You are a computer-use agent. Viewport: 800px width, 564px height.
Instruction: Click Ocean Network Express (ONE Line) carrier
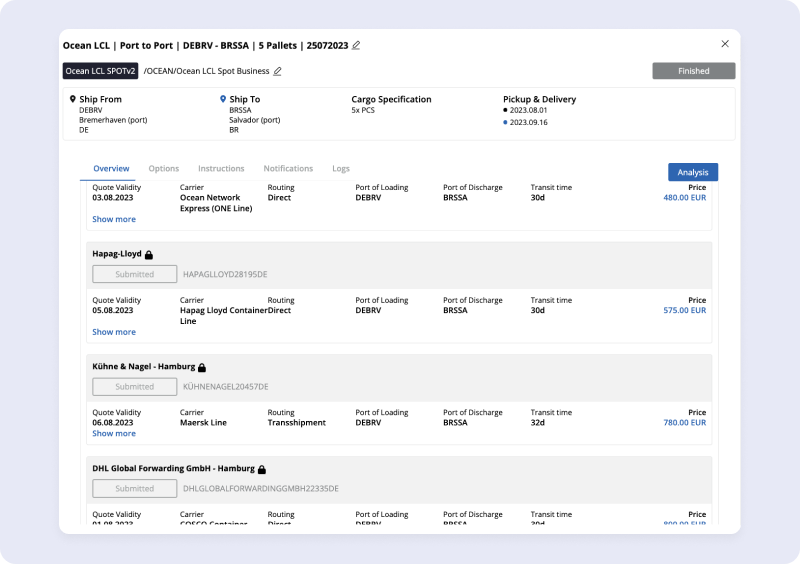216,203
